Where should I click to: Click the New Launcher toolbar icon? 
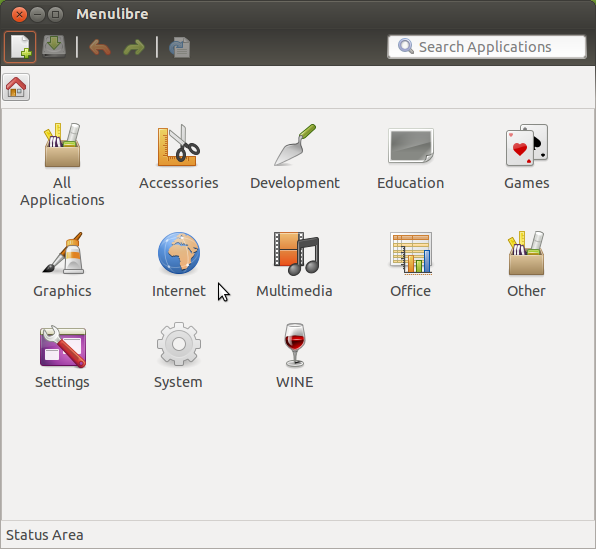pyautogui.click(x=20, y=47)
